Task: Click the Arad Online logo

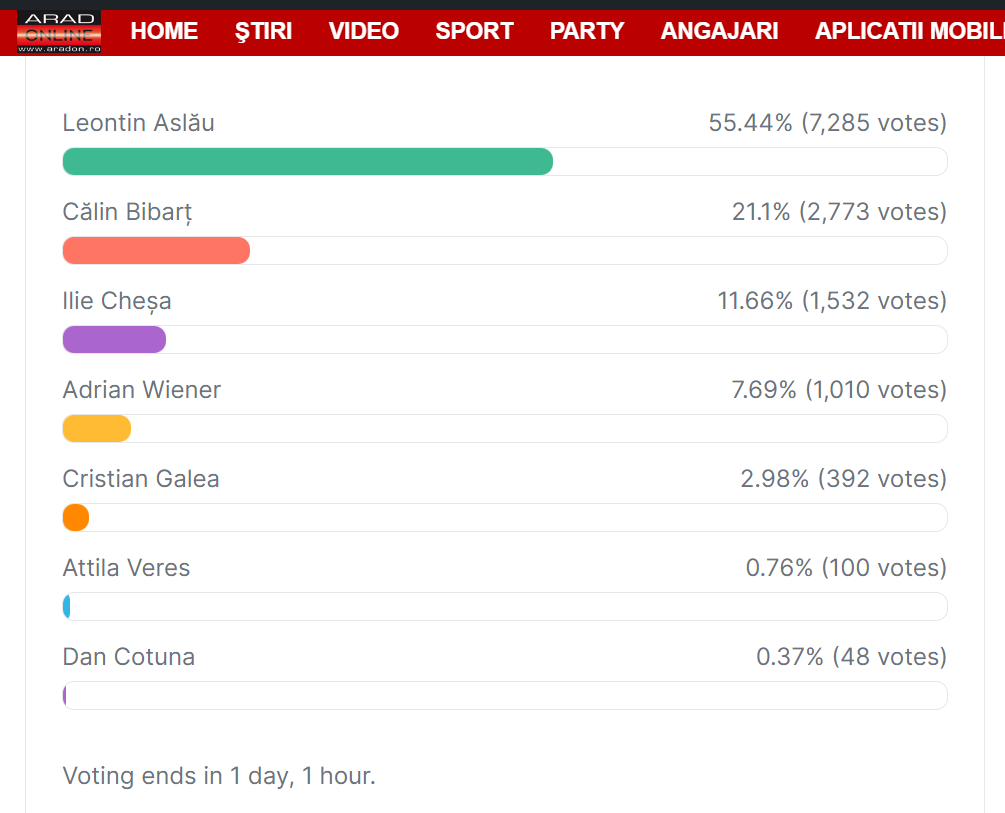Action: (x=59, y=32)
